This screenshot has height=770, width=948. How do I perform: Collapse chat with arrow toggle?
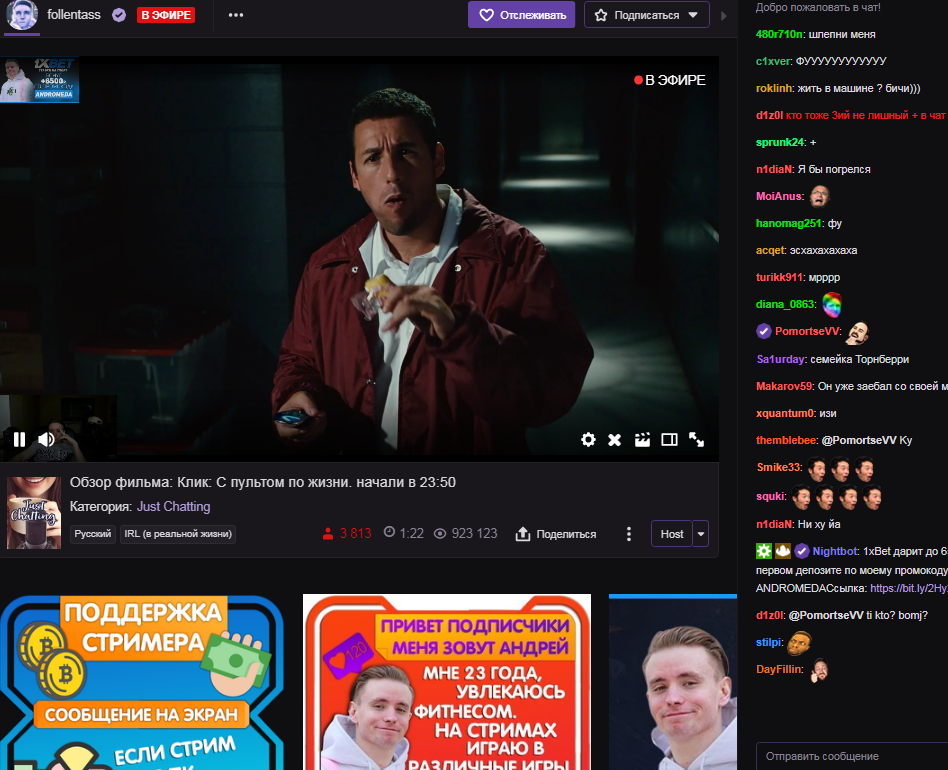724,16
